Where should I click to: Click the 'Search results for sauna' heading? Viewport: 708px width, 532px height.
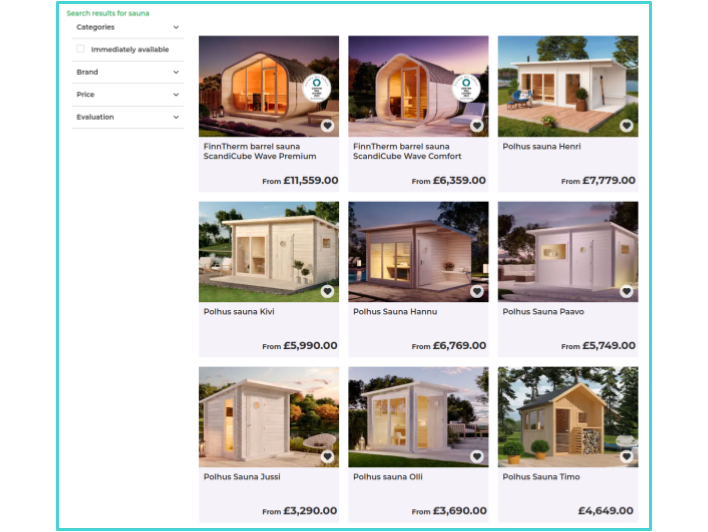pyautogui.click(x=108, y=13)
